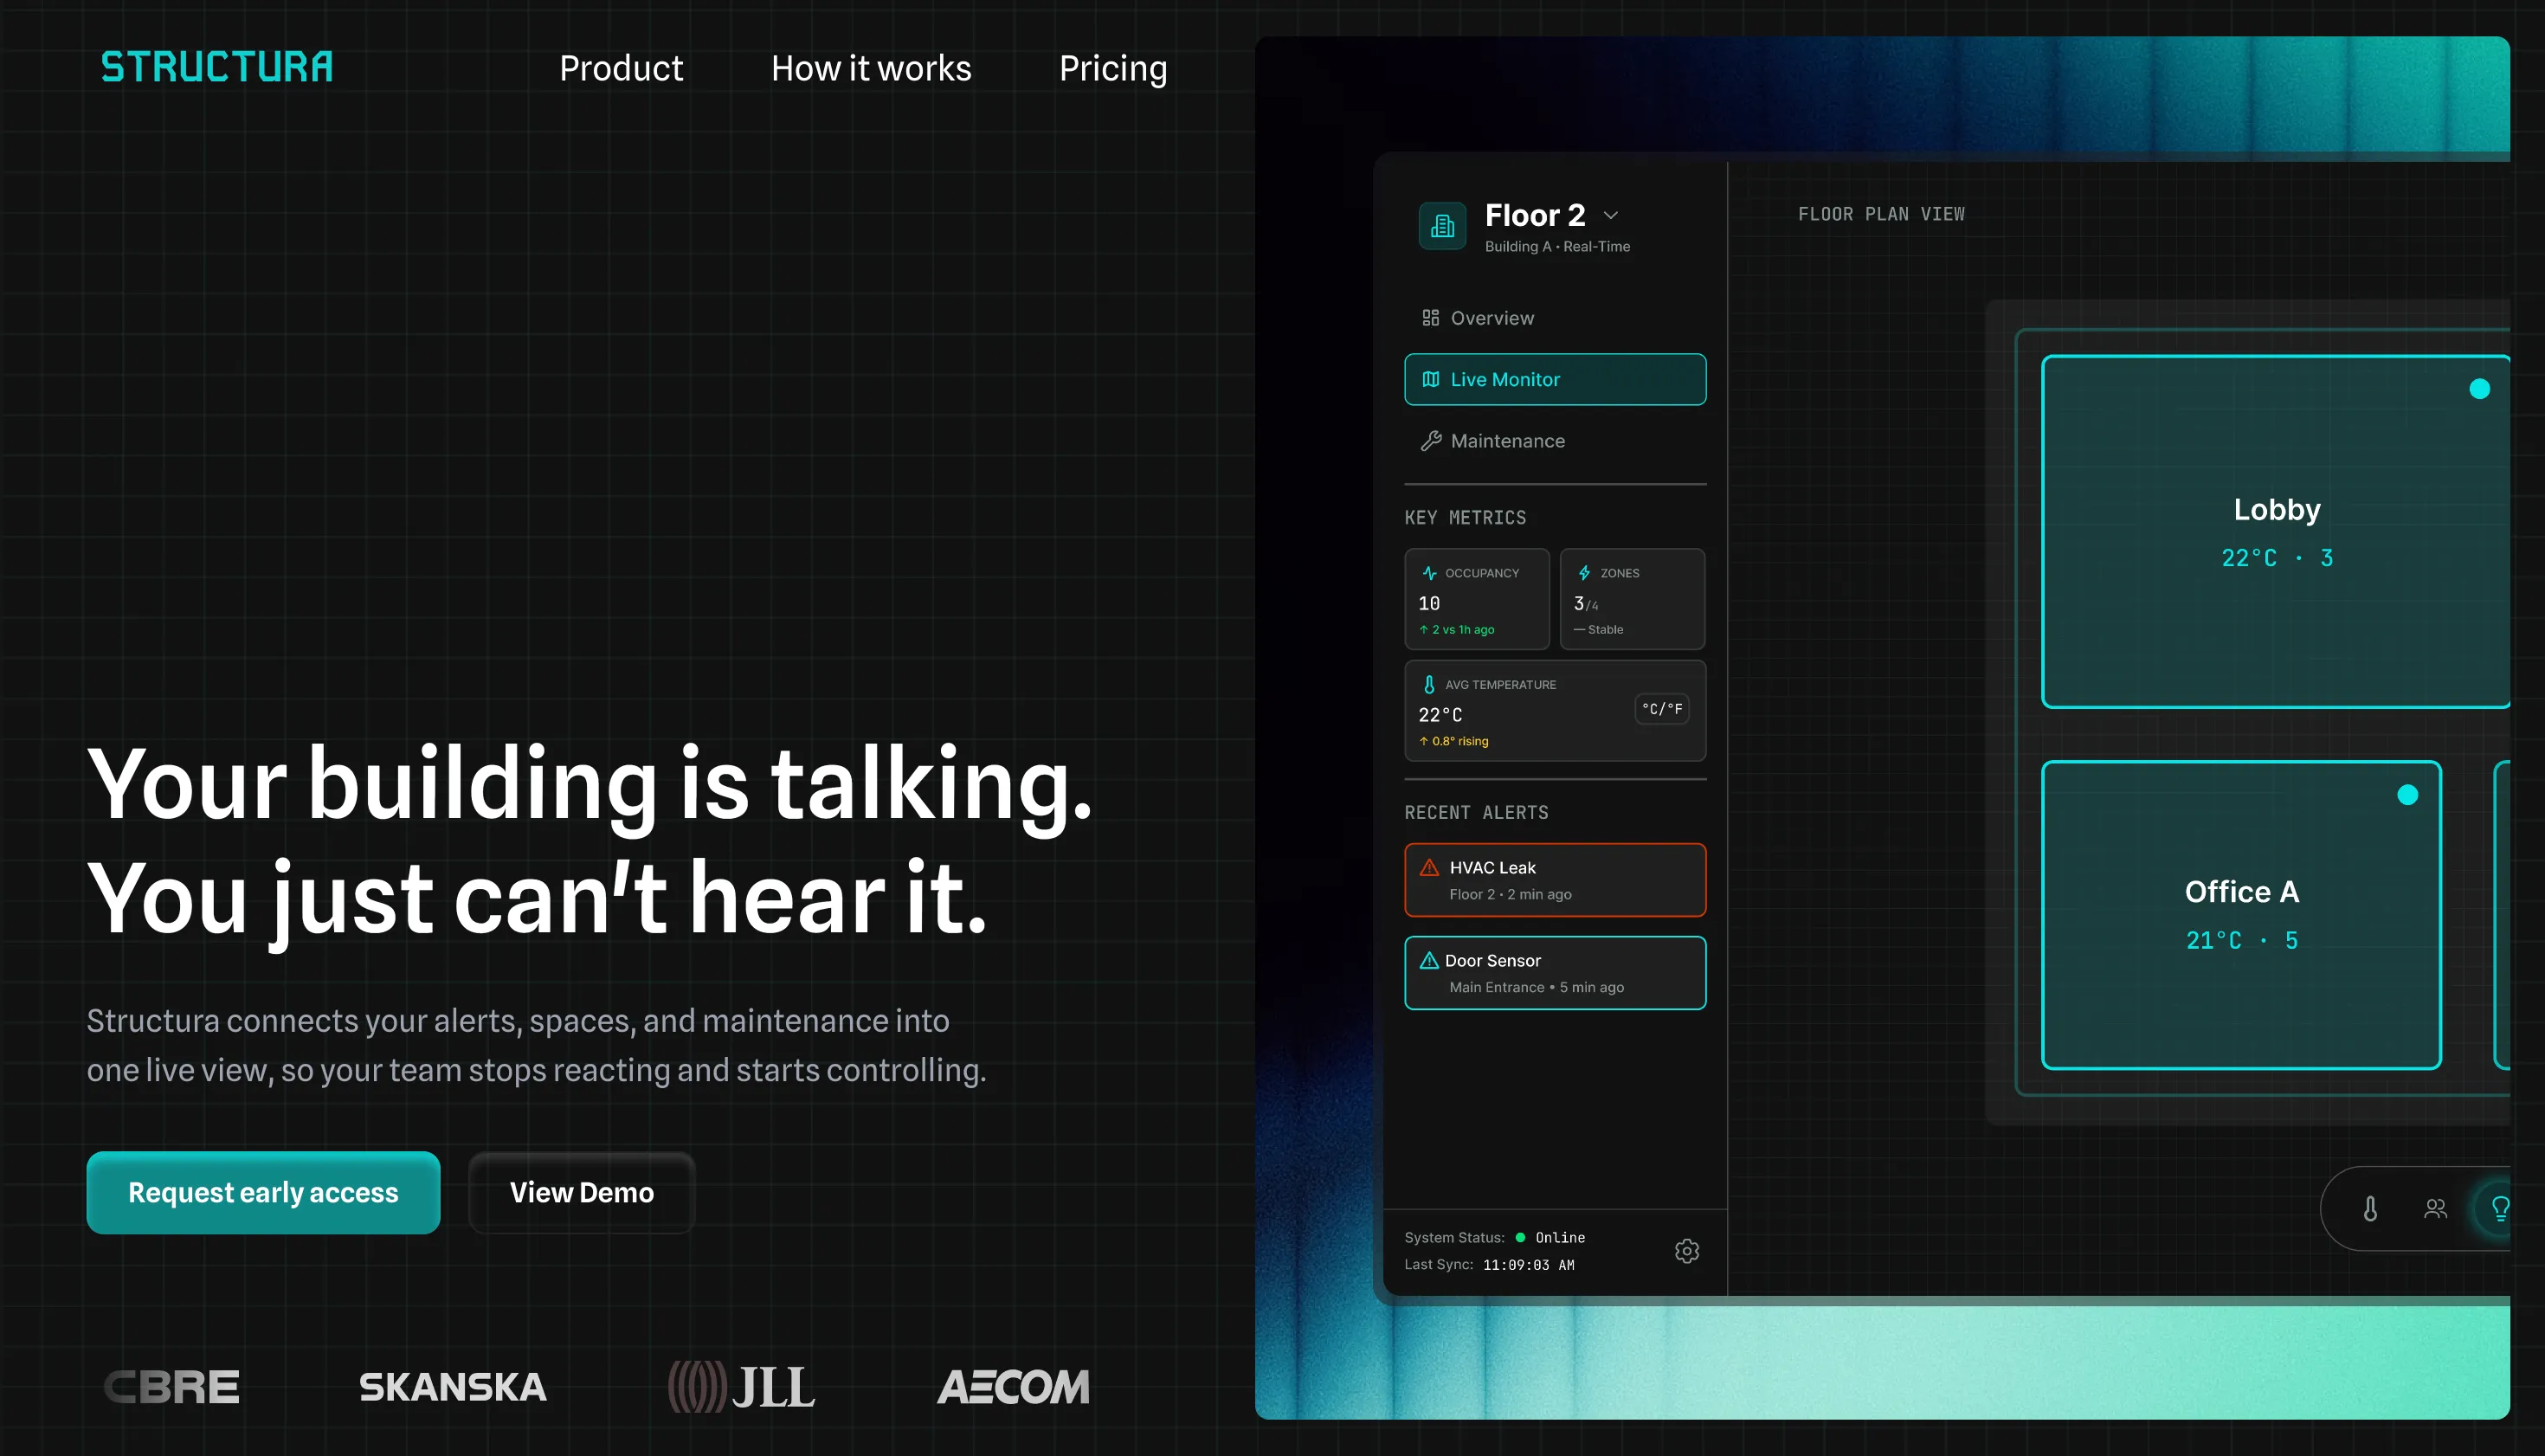Open the Maintenance sidebar item
This screenshot has width=2545, height=1456.
pos(1555,441)
